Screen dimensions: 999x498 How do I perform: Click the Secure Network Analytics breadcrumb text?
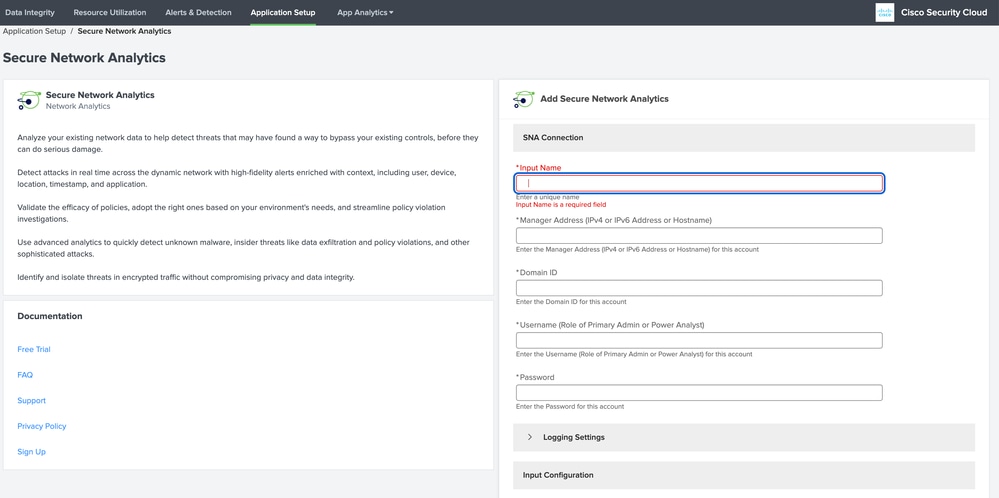pos(124,31)
